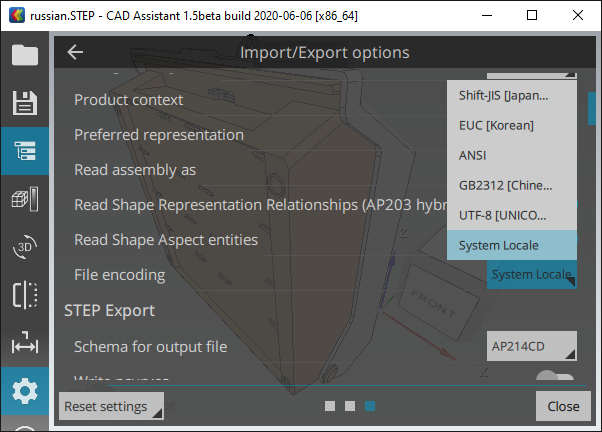602x432 pixels.
Task: Open the model structure tree icon
Action: click(x=25, y=152)
